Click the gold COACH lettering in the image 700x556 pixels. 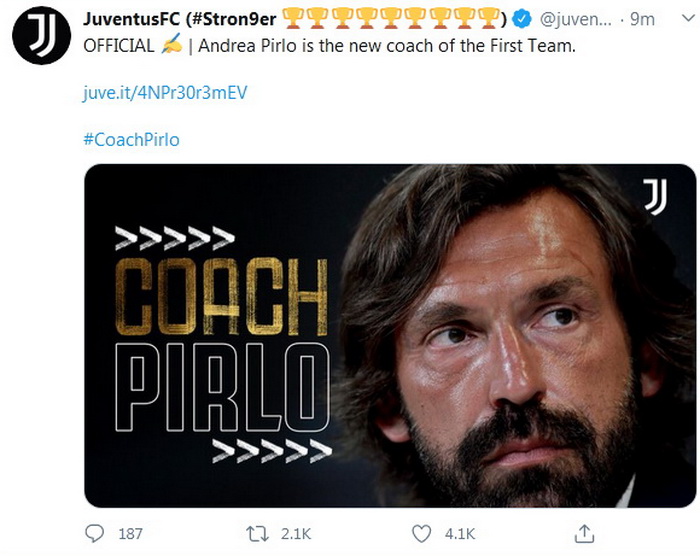(221, 297)
